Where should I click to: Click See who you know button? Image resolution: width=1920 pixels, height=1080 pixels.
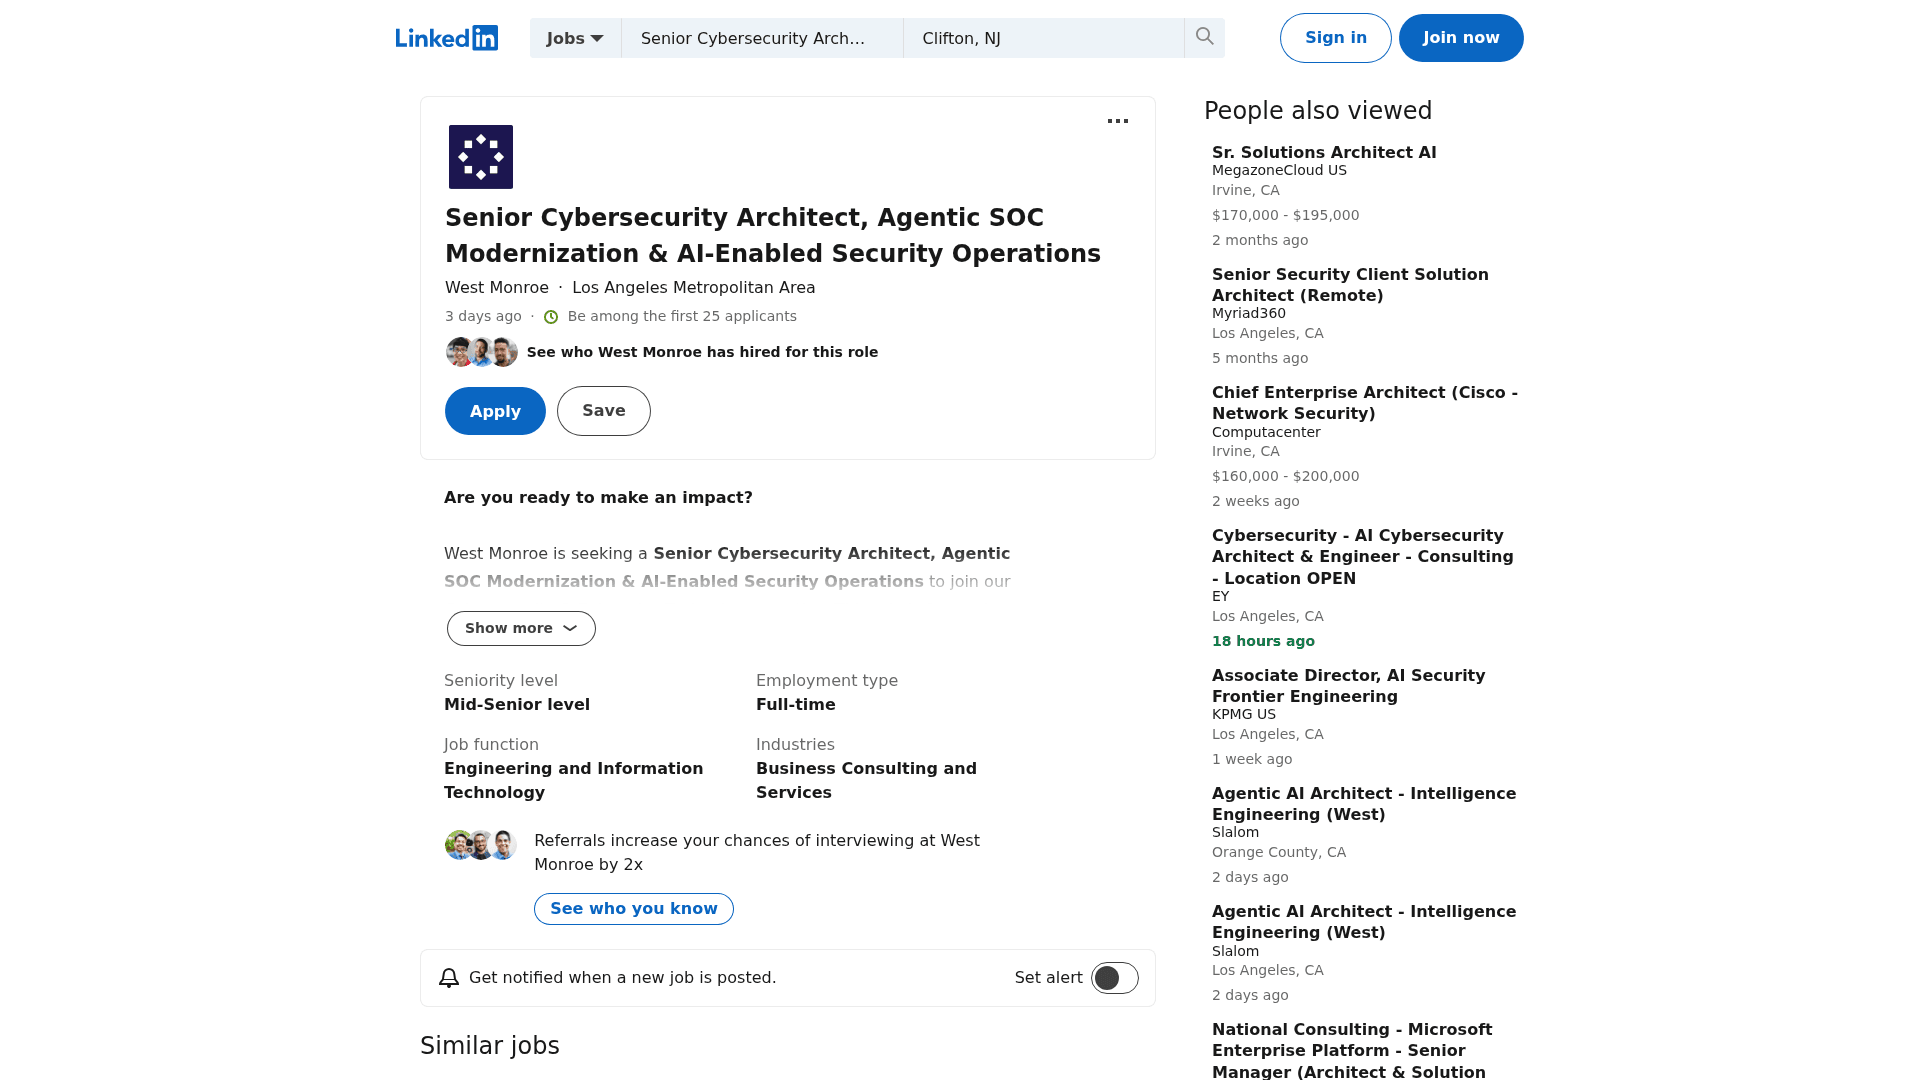click(x=634, y=909)
